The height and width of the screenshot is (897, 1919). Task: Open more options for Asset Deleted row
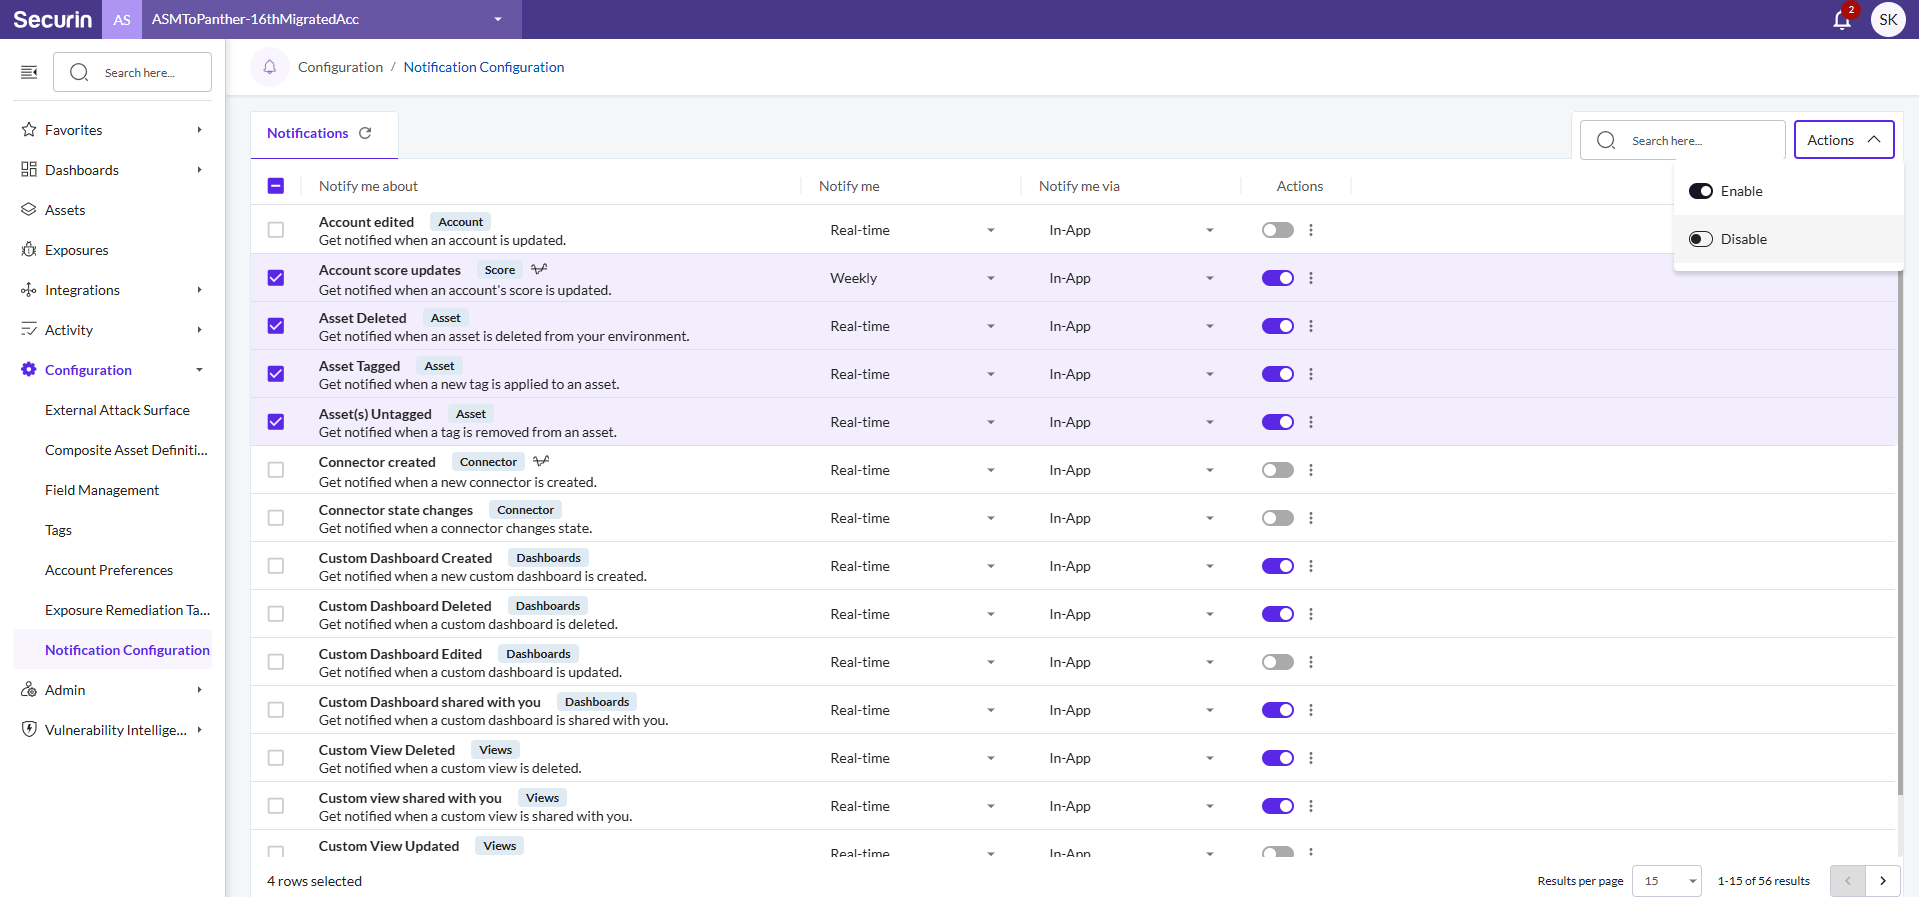point(1311,326)
